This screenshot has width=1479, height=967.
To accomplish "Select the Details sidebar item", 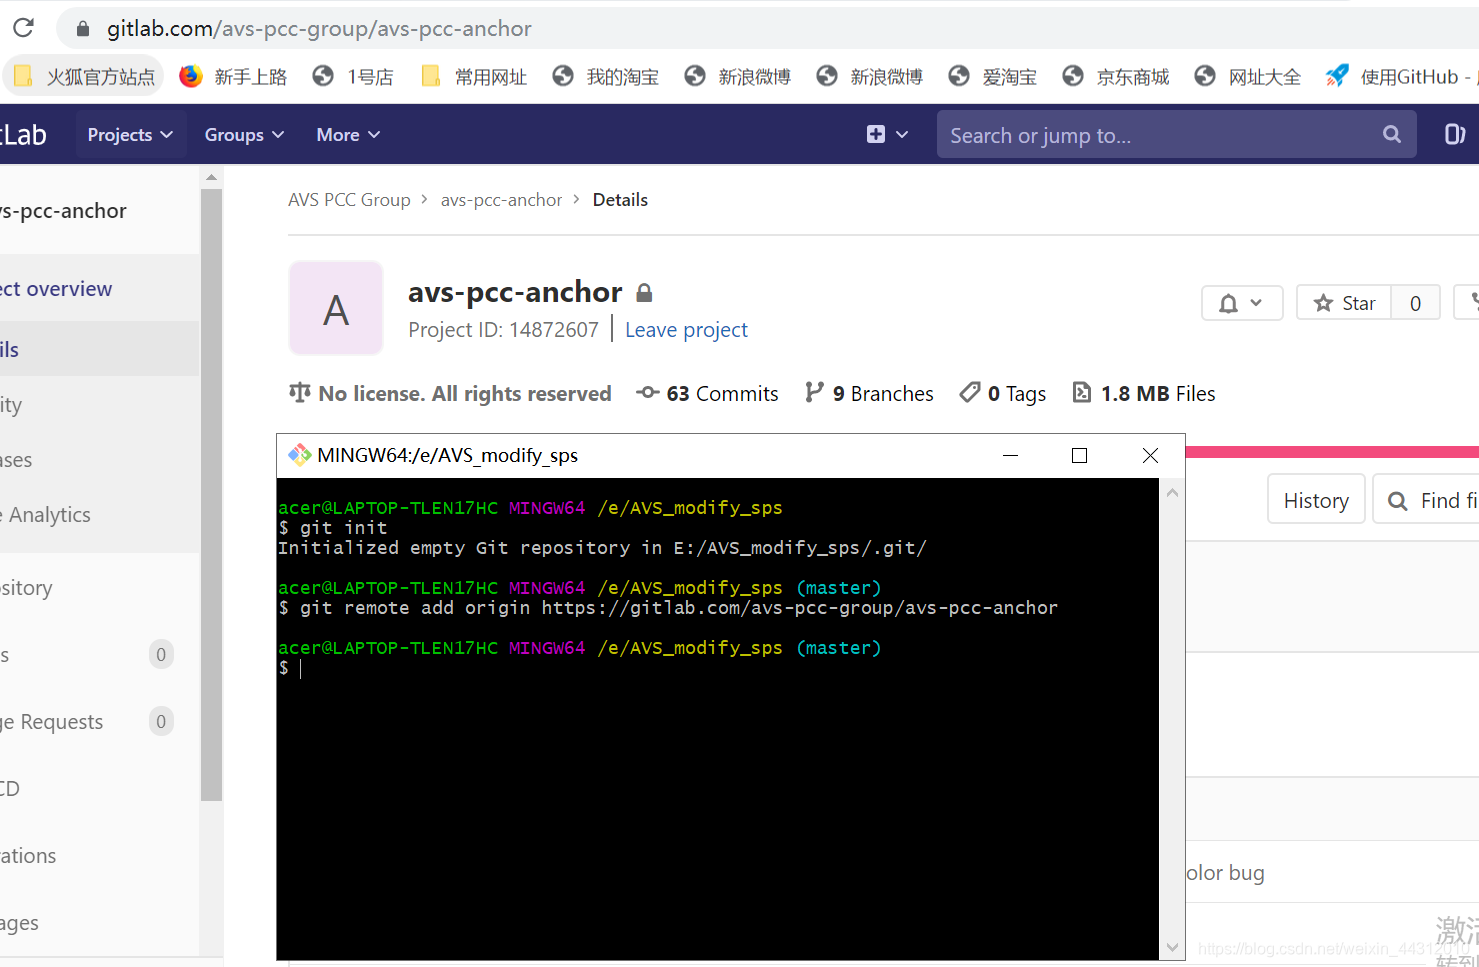I will pos(100,349).
